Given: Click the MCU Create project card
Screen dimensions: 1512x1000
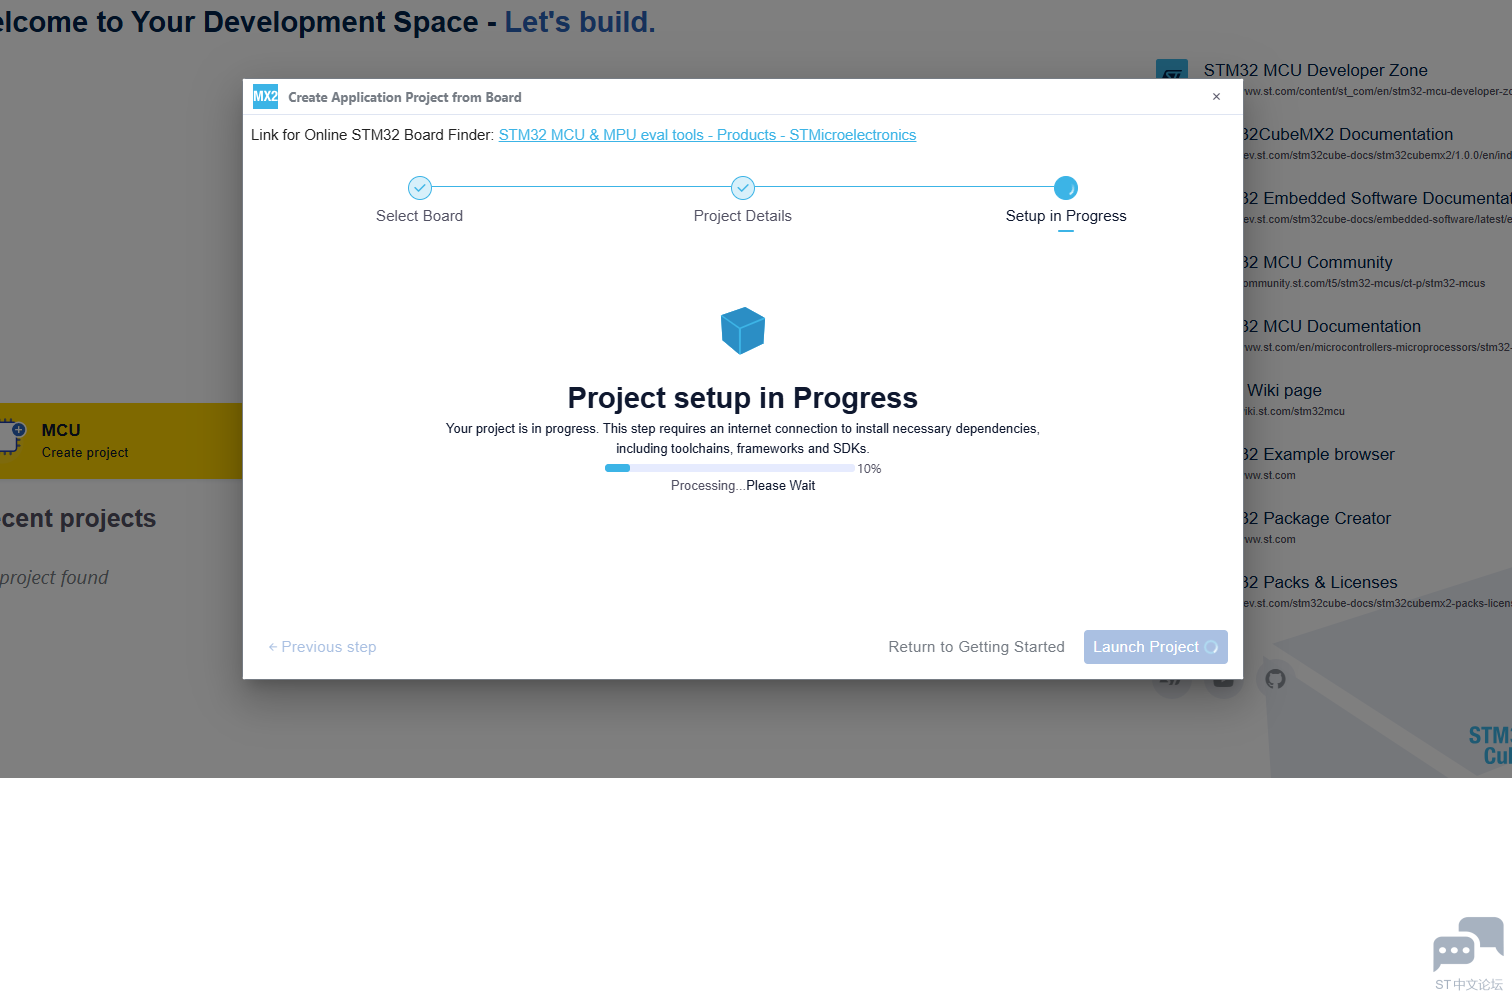Looking at the screenshot, I should (x=121, y=441).
